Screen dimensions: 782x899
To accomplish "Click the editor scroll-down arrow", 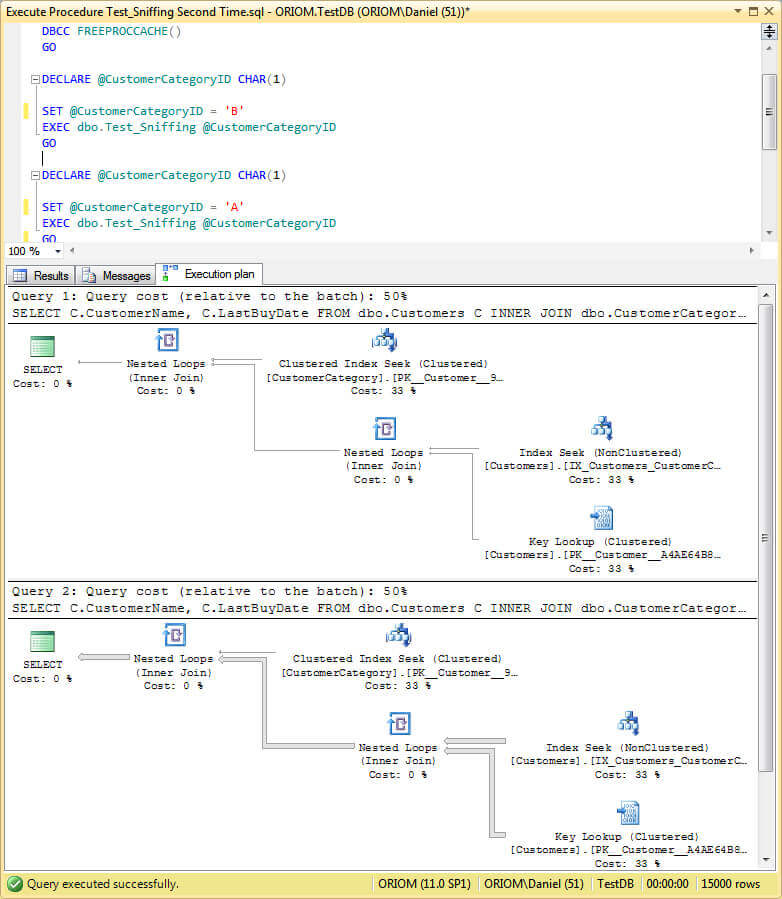I will [x=769, y=233].
